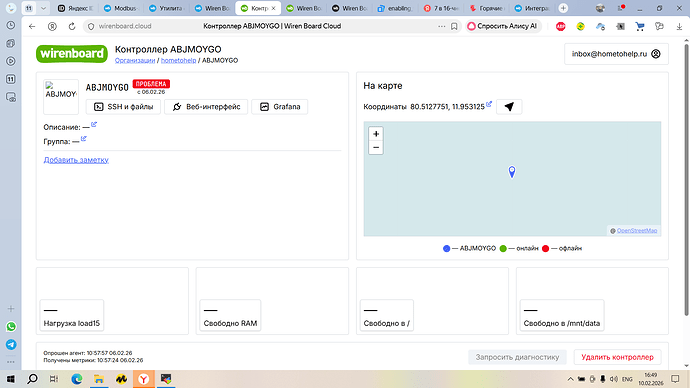This screenshot has width=690, height=388.
Task: Switch to the Modbus tab
Action: 120,8
